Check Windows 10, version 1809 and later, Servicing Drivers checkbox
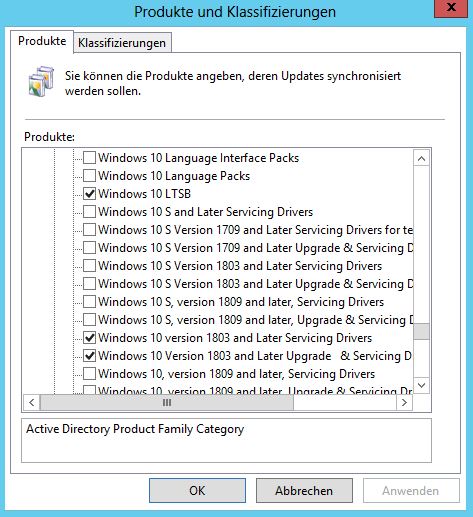Image resolution: width=473 pixels, height=517 pixels. [89, 373]
